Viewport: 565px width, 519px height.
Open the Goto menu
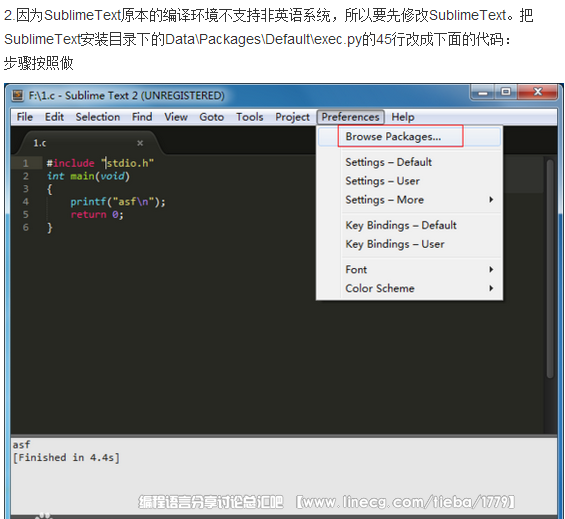(212, 117)
